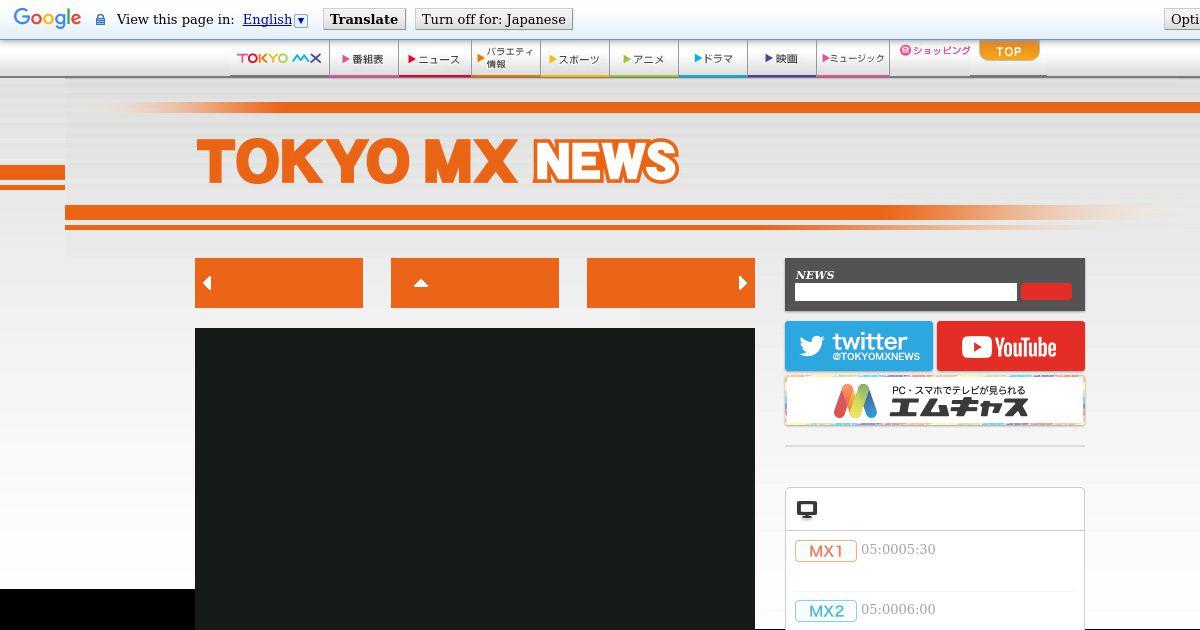The width and height of the screenshot is (1200, 630).
Task: Open the 映画 menu tab
Action: tap(782, 59)
